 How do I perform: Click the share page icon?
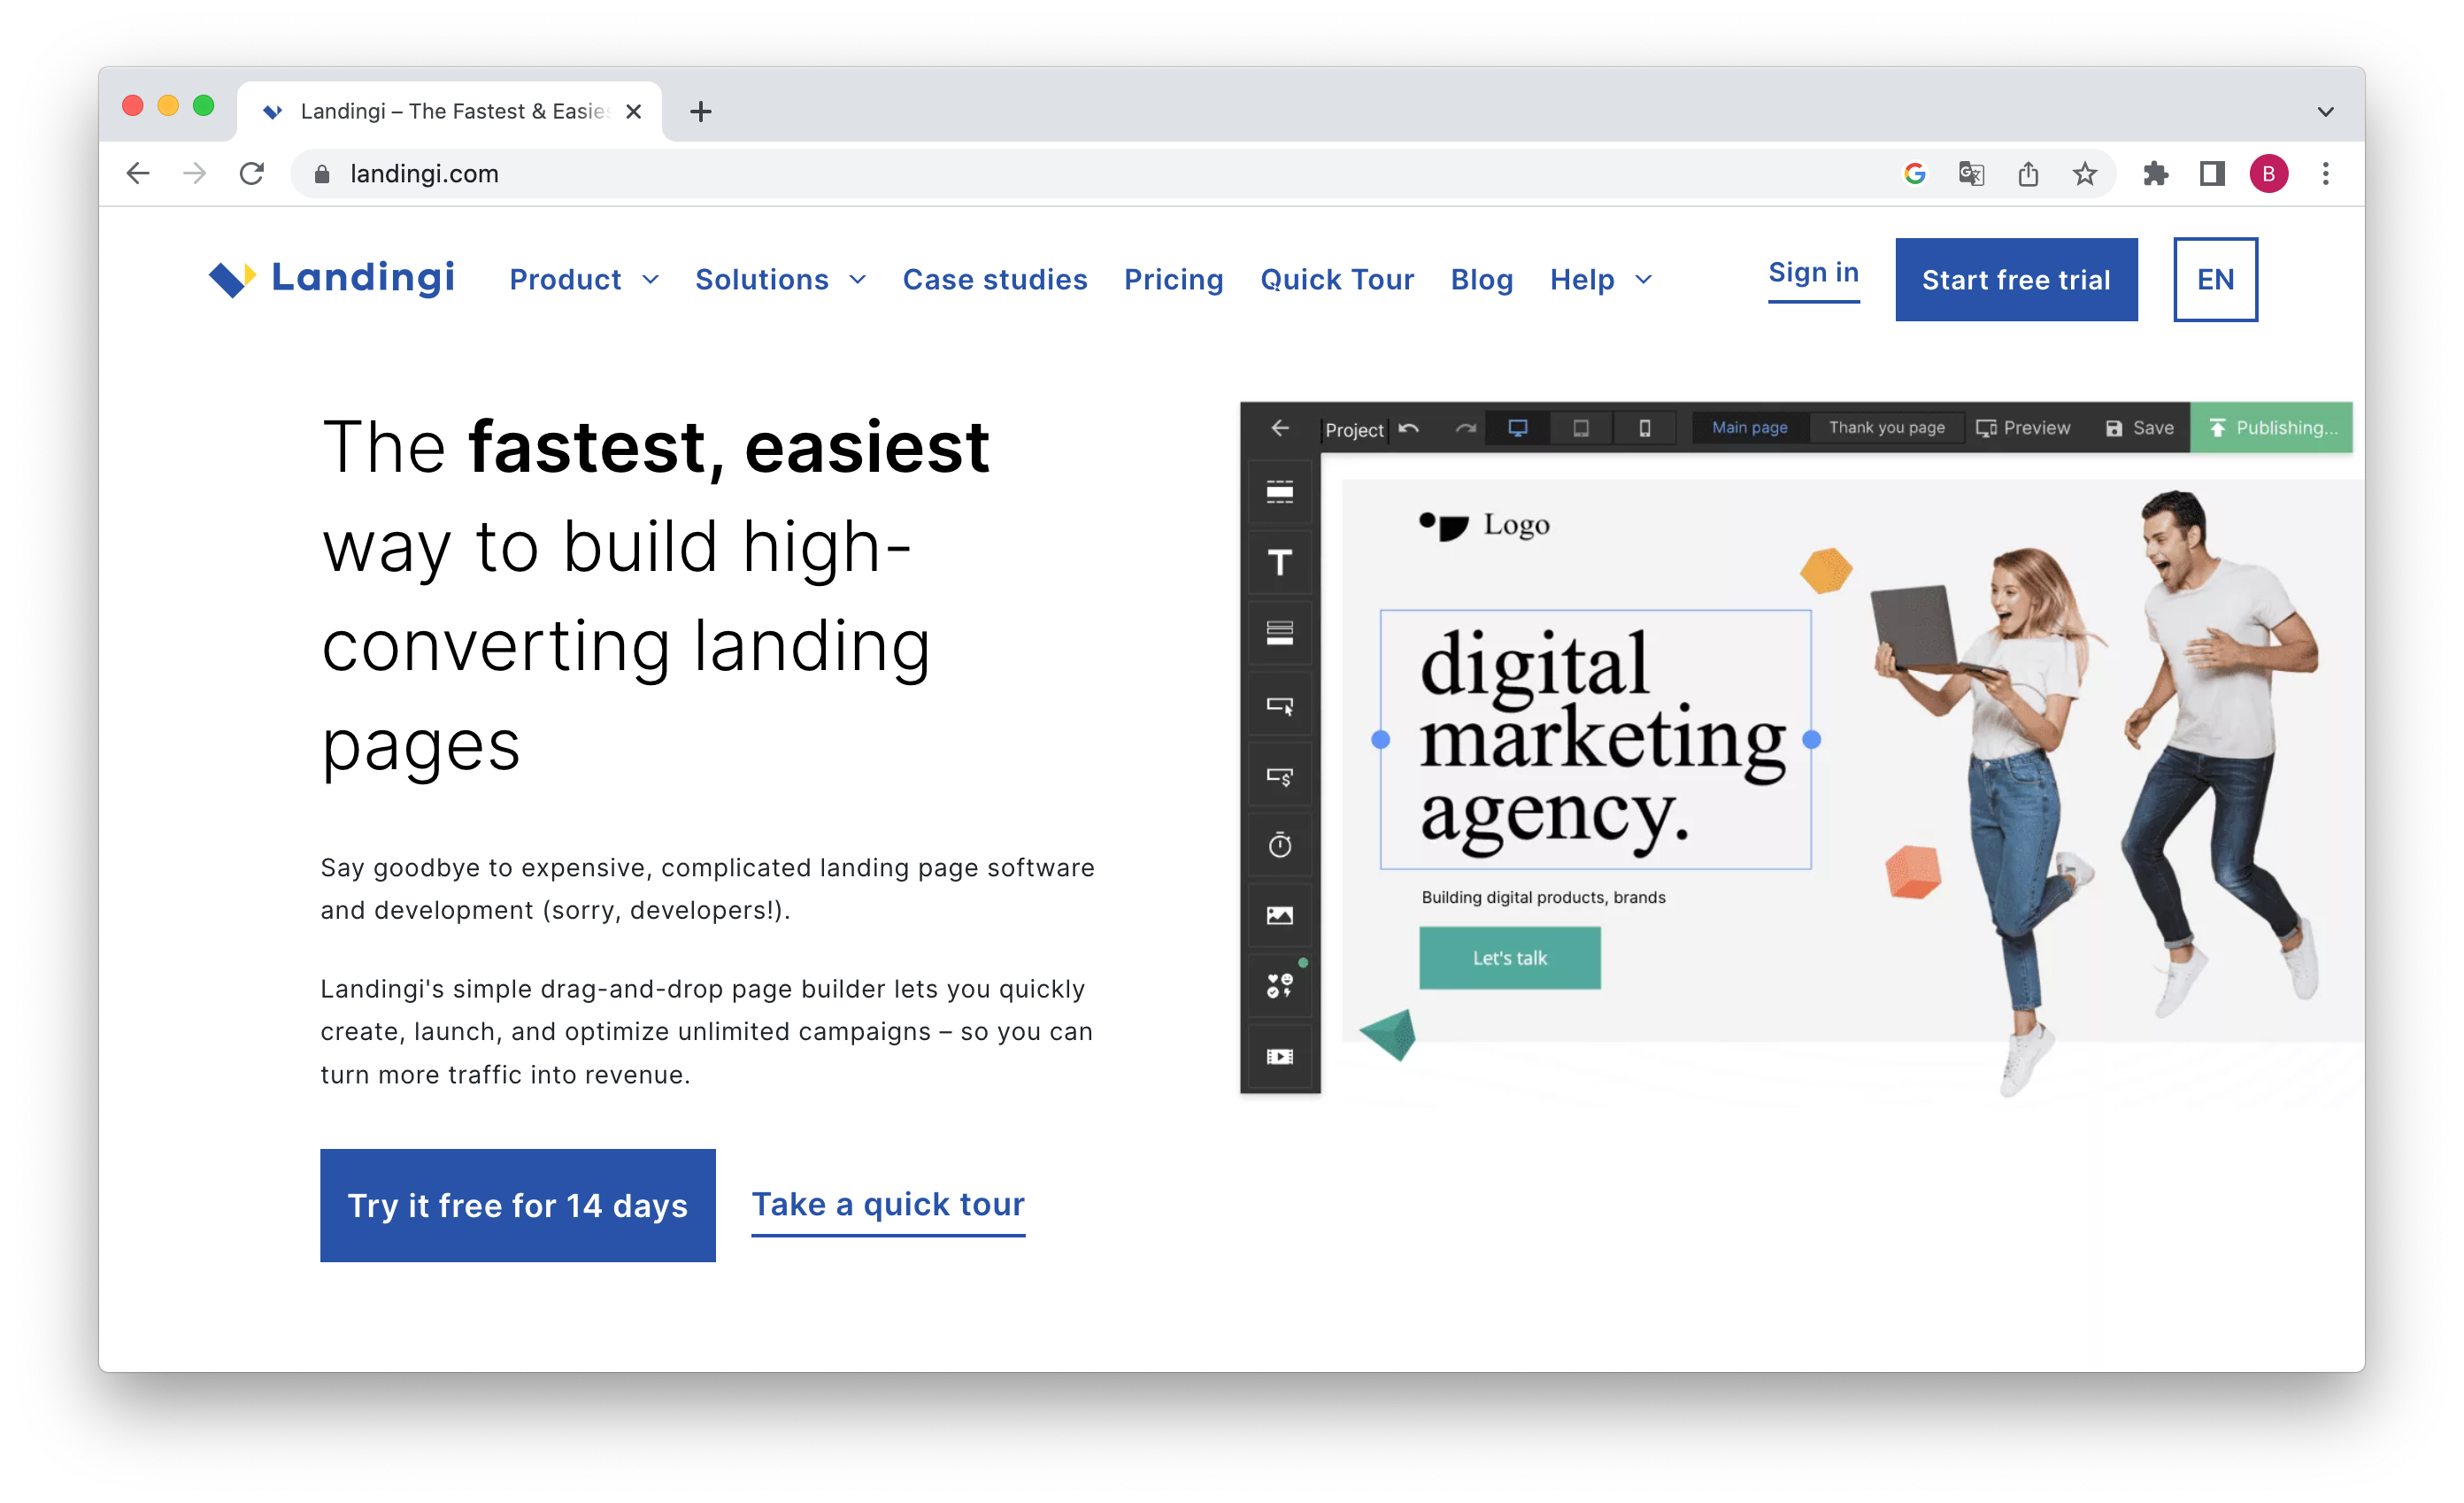click(x=2028, y=174)
